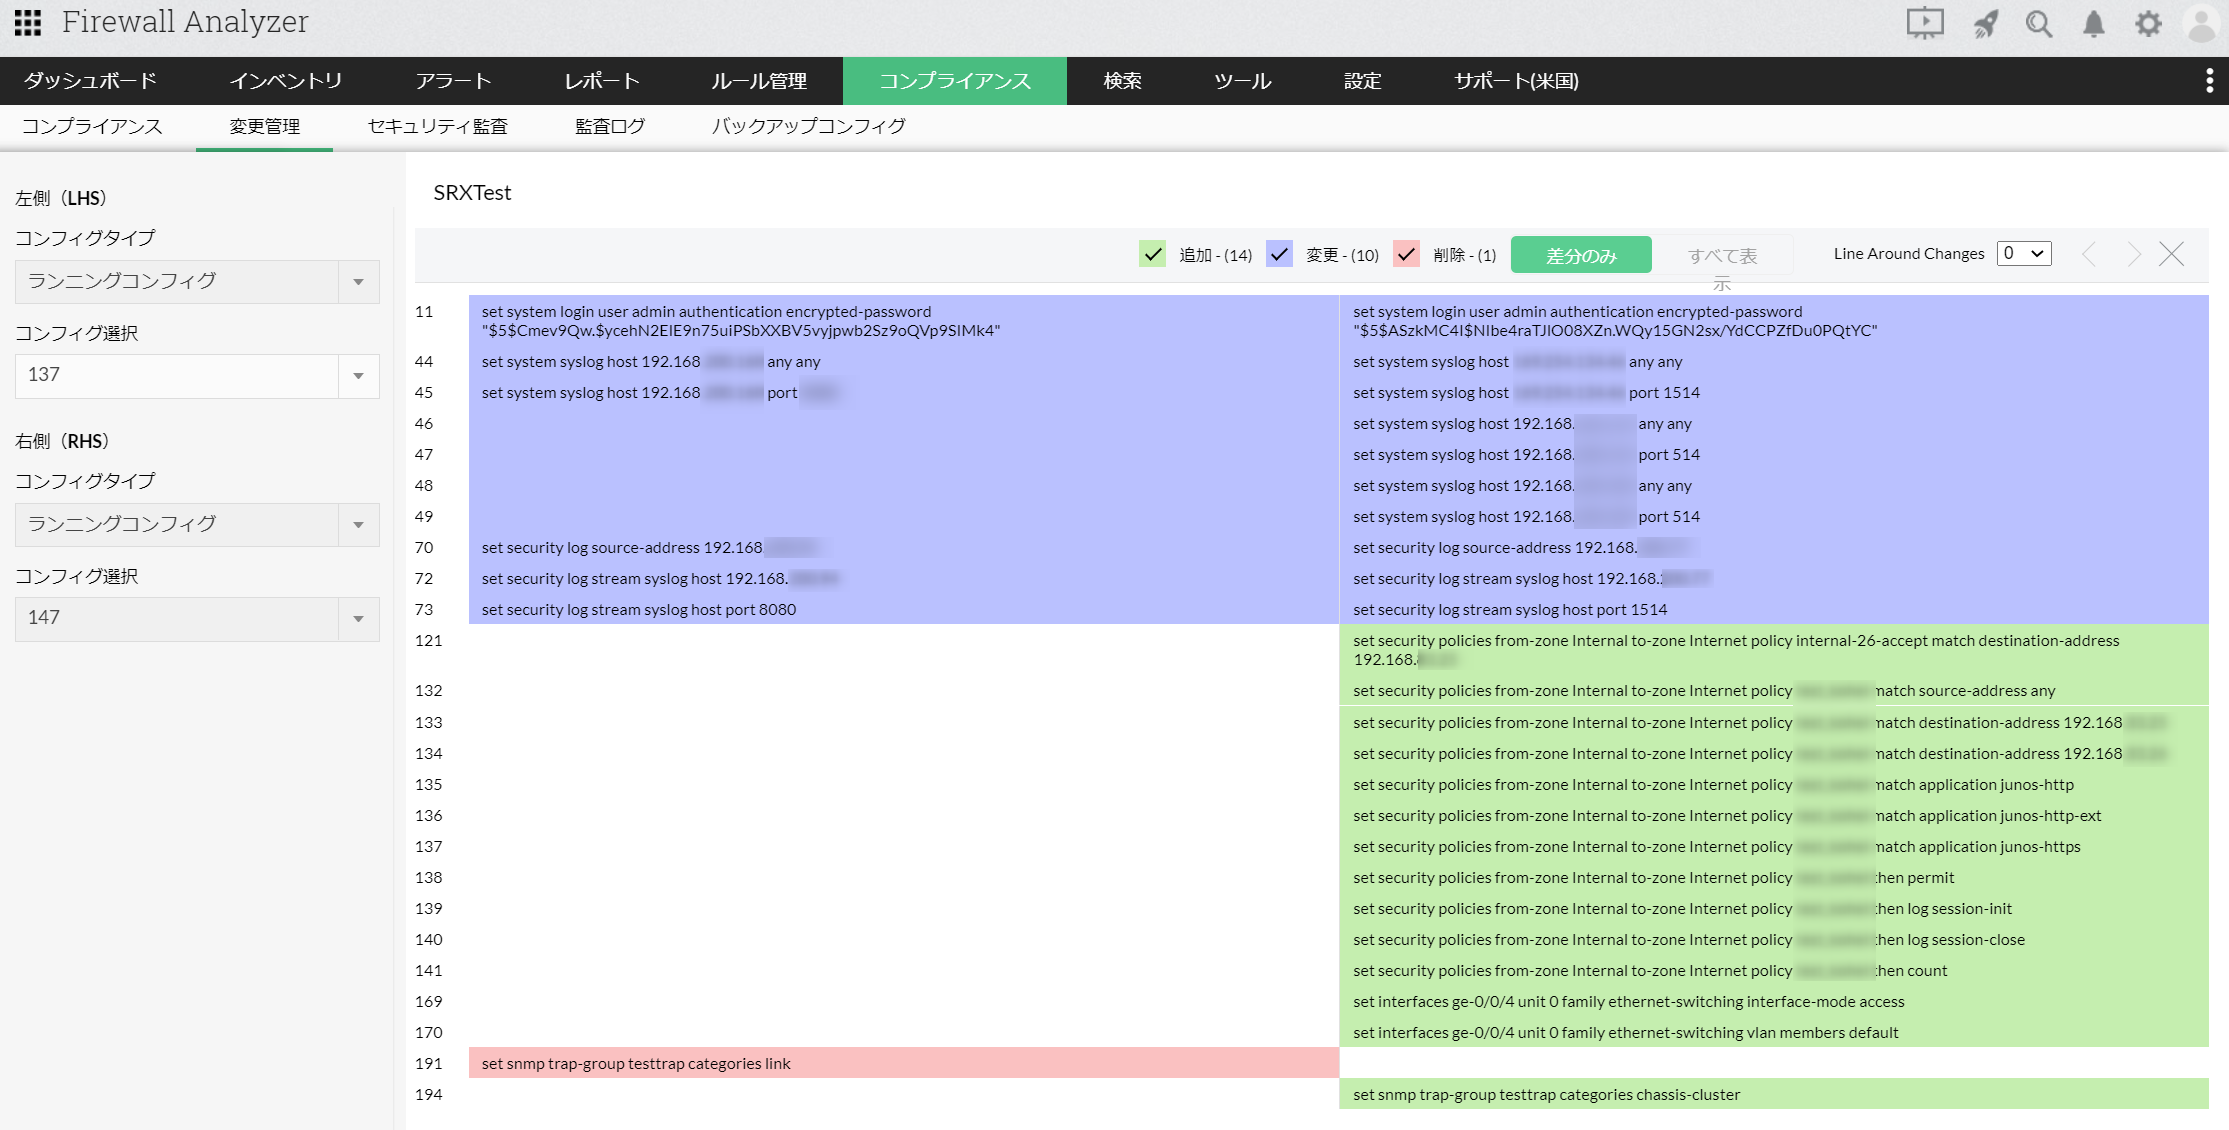The width and height of the screenshot is (2229, 1130).
Task: Open the three-dot more menu
Action: point(2209,81)
